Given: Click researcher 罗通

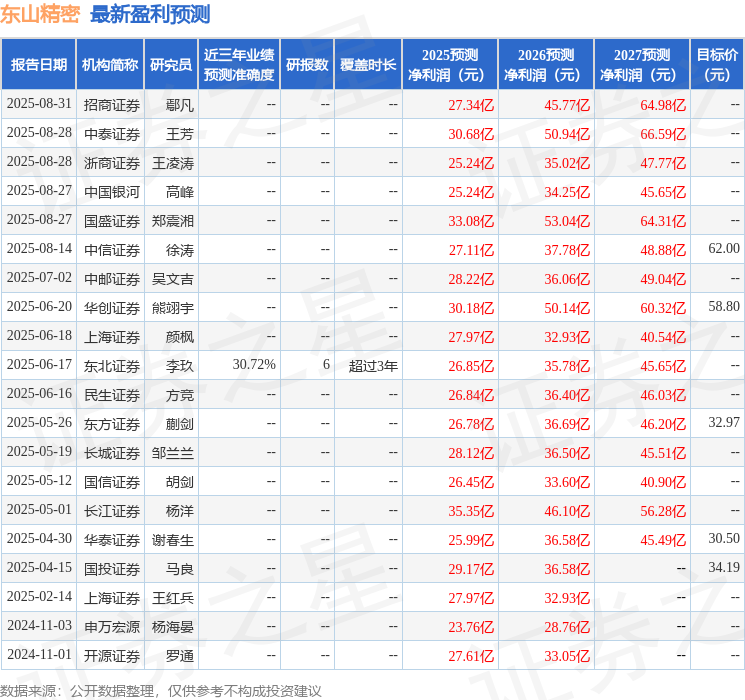Looking at the screenshot, I should click(x=180, y=656).
